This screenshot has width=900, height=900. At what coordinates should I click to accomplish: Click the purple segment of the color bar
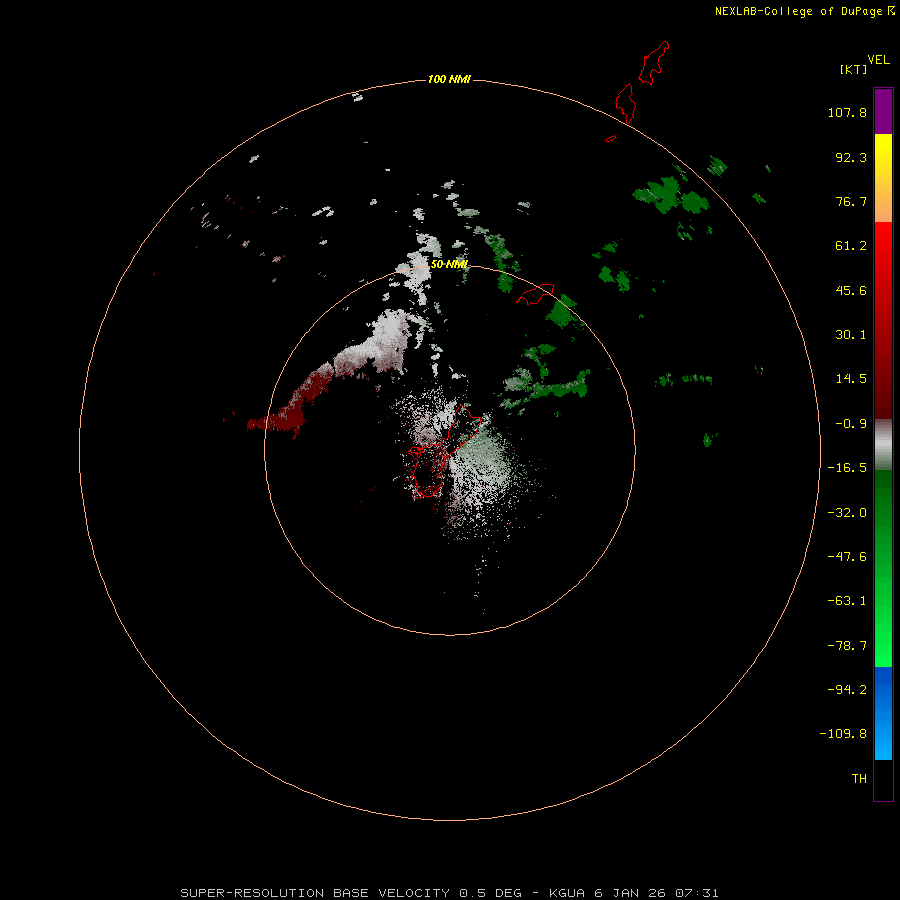883,111
